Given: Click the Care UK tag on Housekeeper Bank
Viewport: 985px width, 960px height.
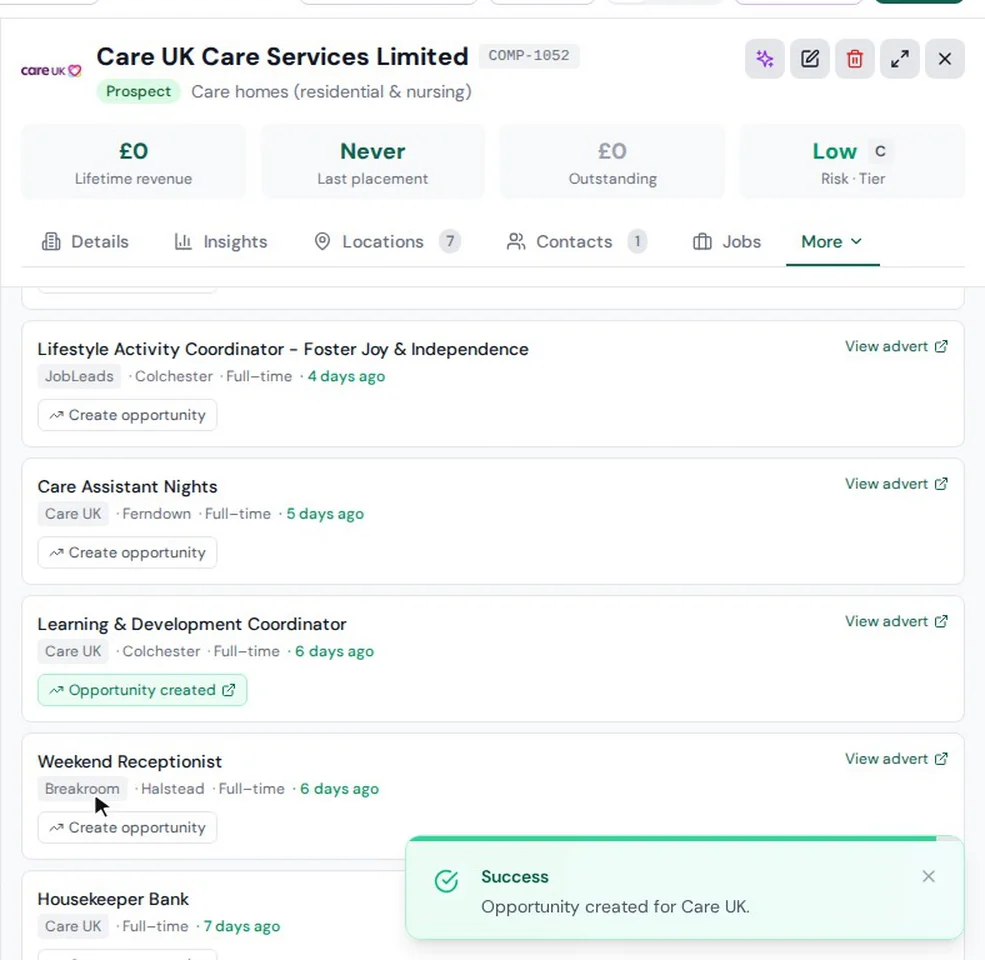Looking at the screenshot, I should (x=73, y=927).
